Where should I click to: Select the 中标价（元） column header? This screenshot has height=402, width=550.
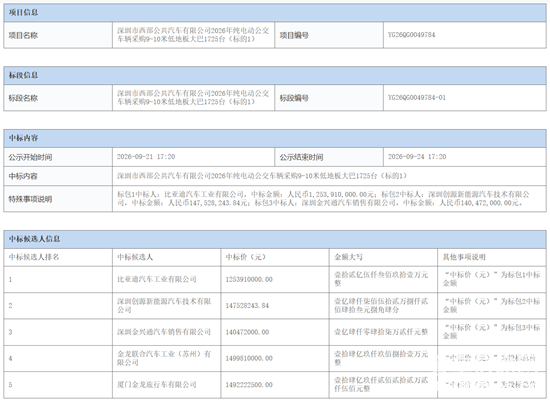[x=275, y=257]
